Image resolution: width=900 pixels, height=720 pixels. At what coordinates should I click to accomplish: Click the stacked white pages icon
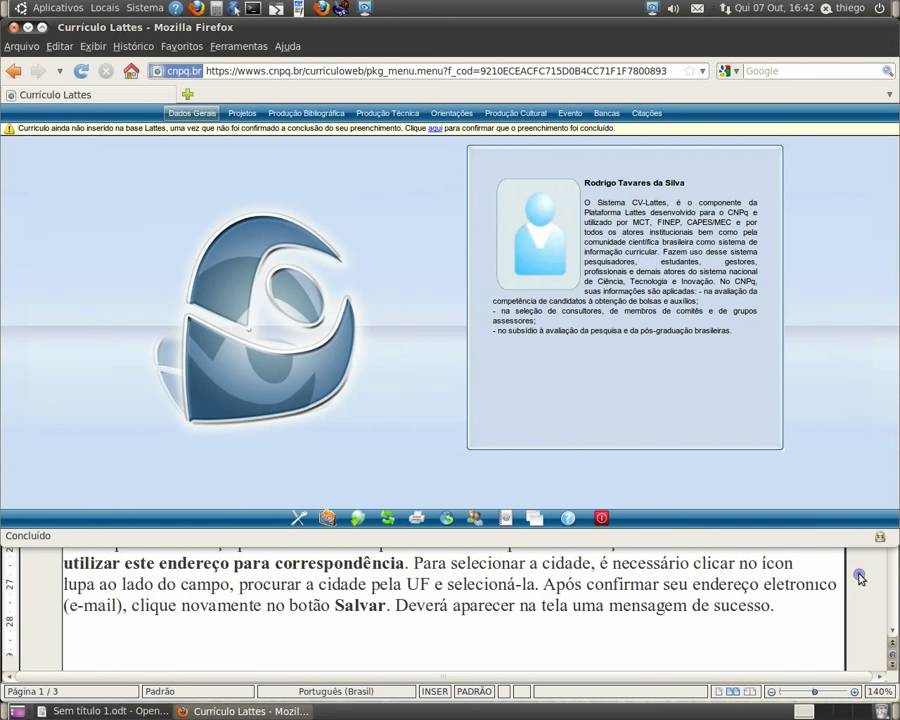(x=534, y=518)
